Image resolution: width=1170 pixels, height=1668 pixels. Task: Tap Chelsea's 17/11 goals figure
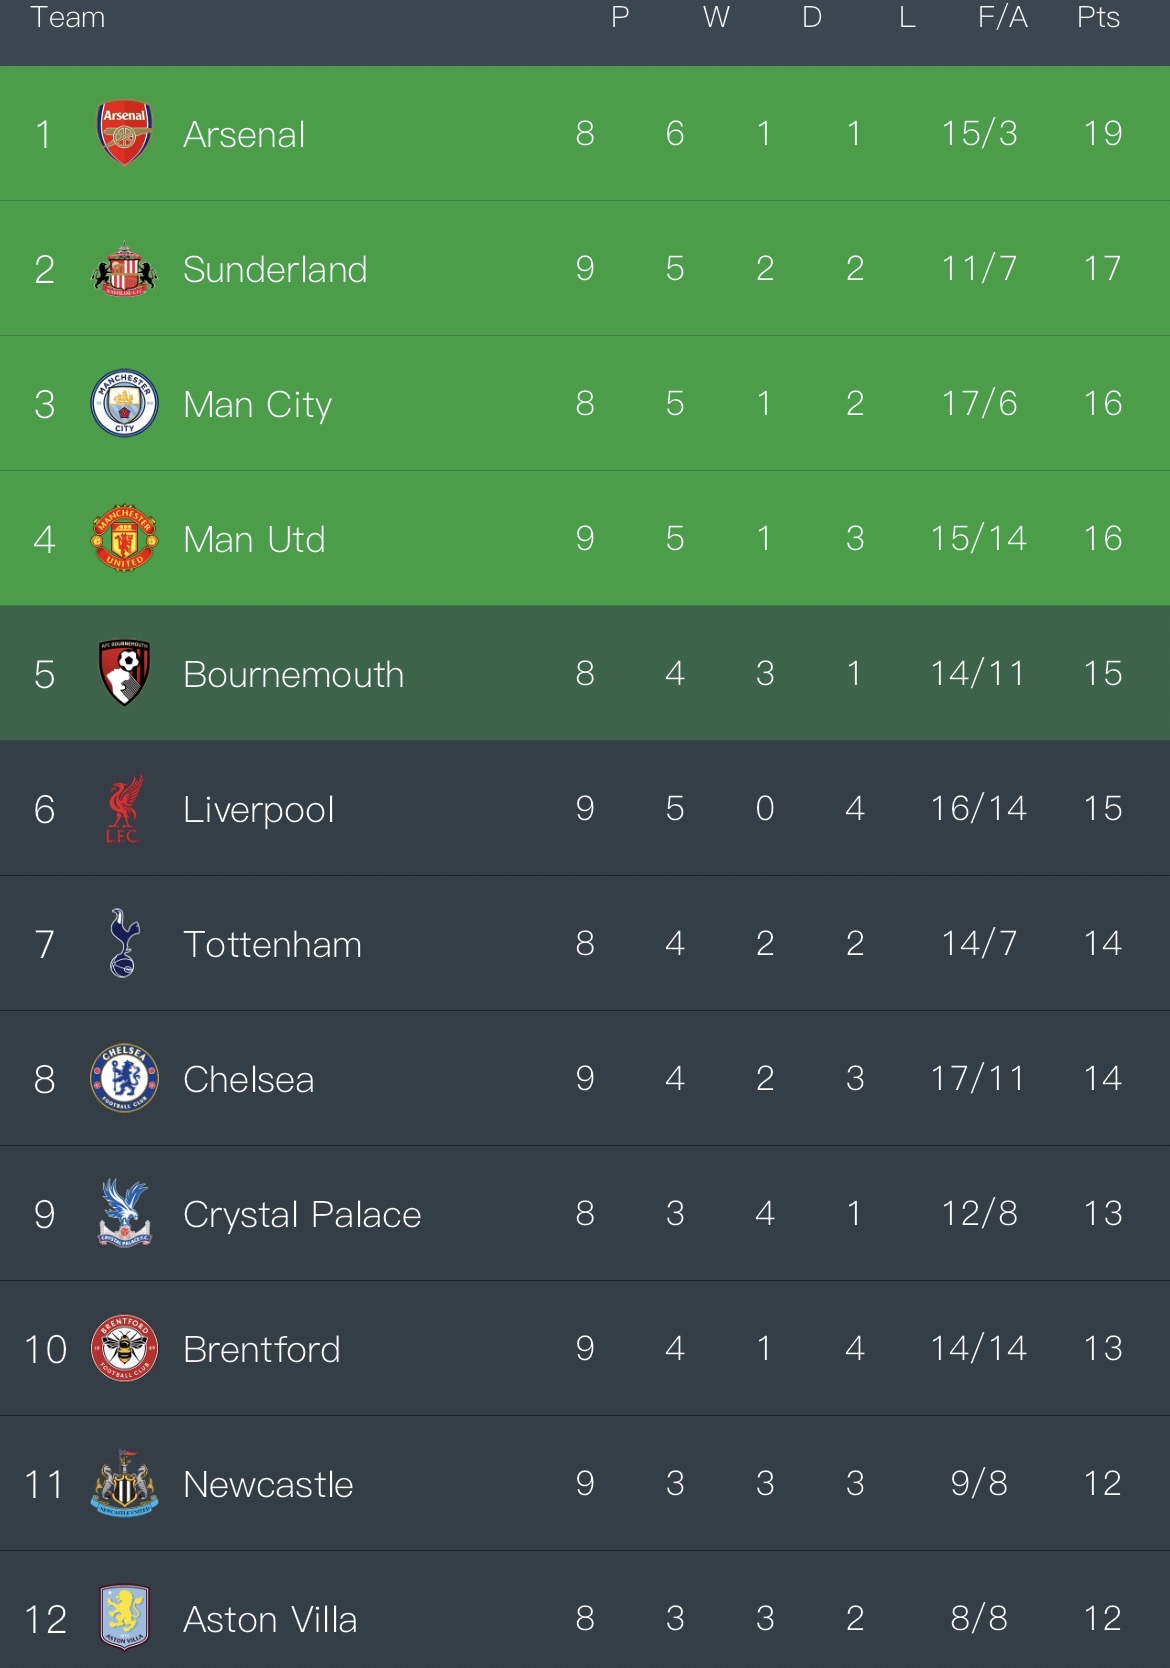pyautogui.click(x=978, y=1078)
